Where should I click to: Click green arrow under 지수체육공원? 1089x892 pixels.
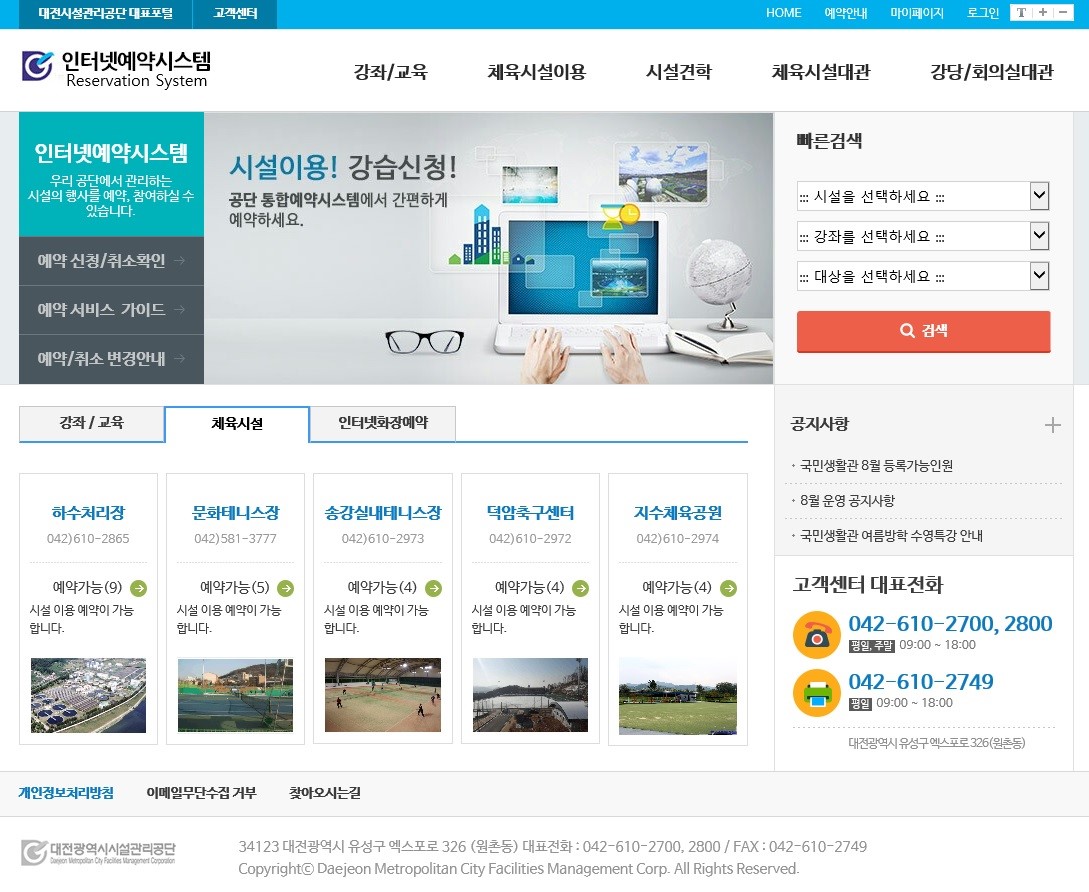728,588
